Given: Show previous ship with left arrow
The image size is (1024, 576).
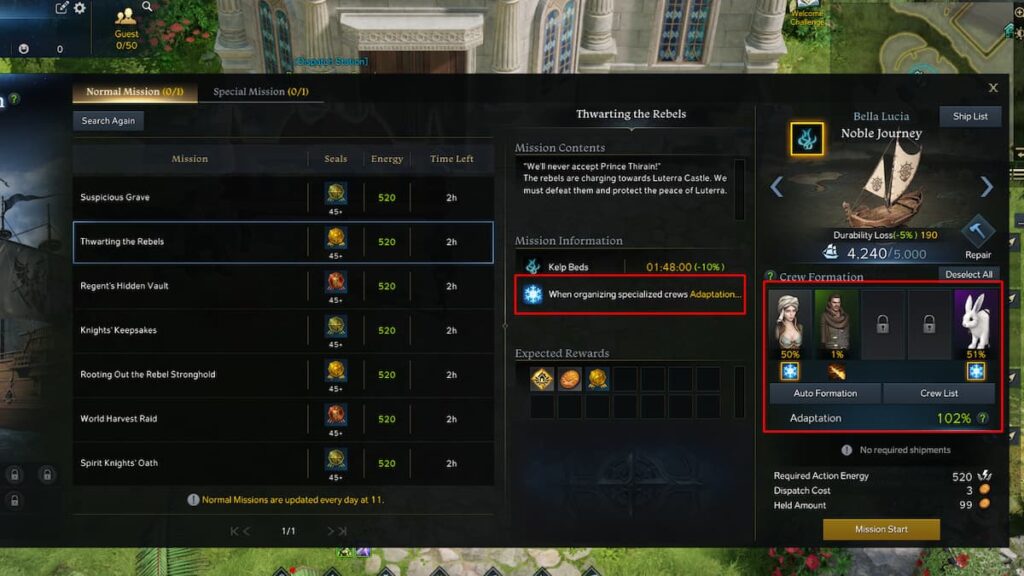Looking at the screenshot, I should coord(776,187).
